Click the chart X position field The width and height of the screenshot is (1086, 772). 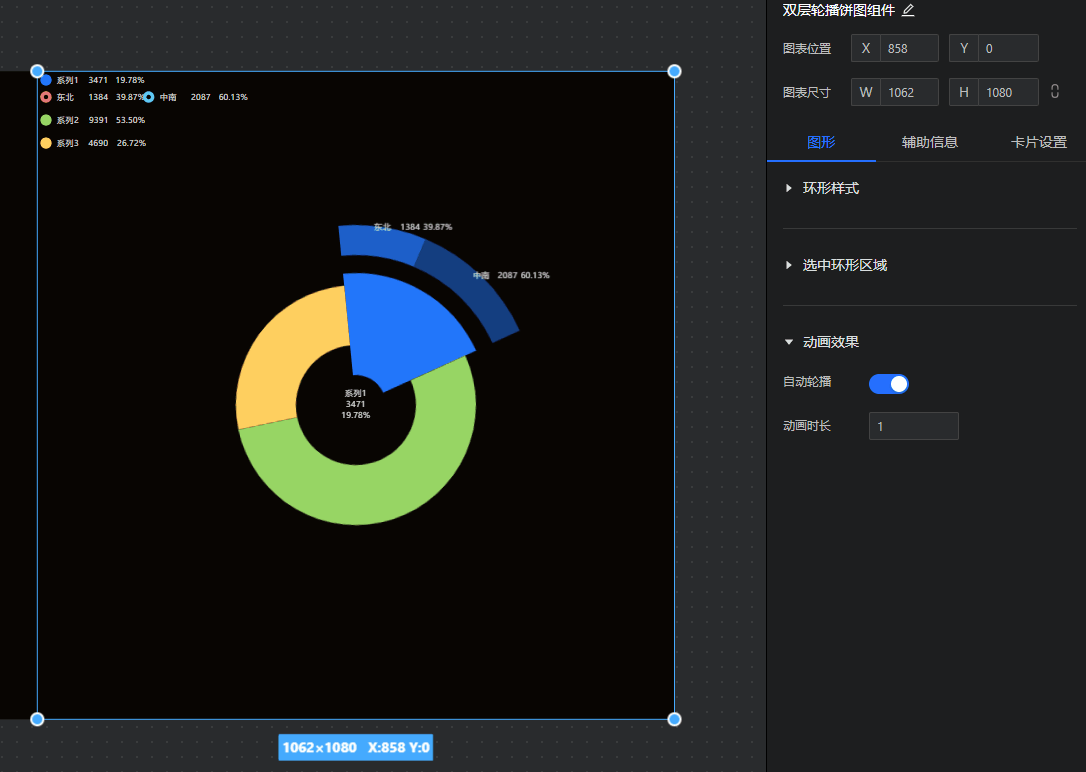click(908, 48)
